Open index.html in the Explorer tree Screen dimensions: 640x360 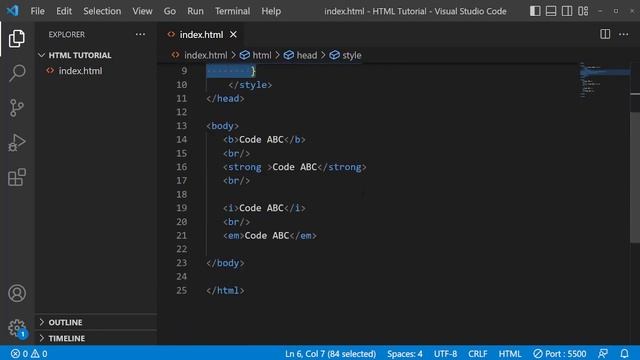coord(80,71)
